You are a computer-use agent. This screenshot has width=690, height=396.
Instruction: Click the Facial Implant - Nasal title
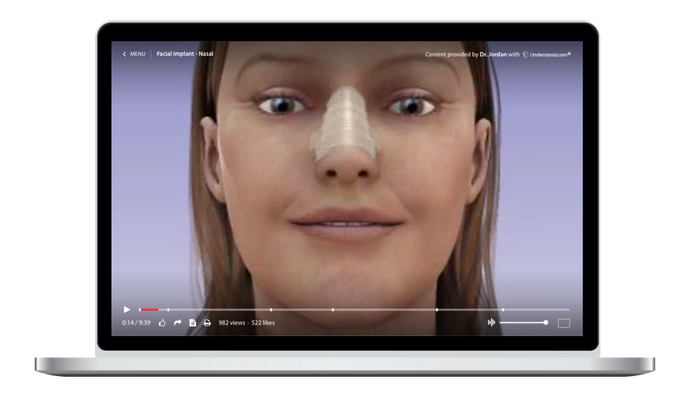185,54
